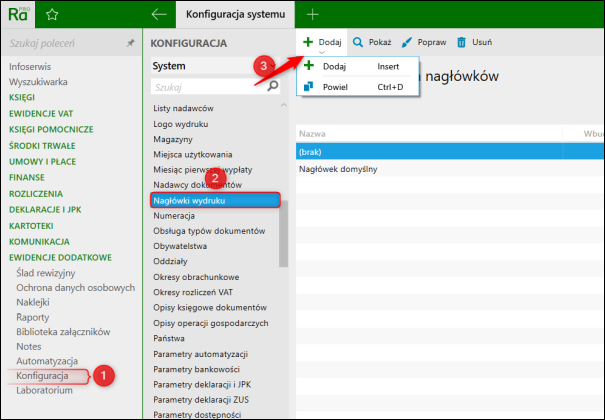Select Okresy obrachunkowe

[196, 277]
